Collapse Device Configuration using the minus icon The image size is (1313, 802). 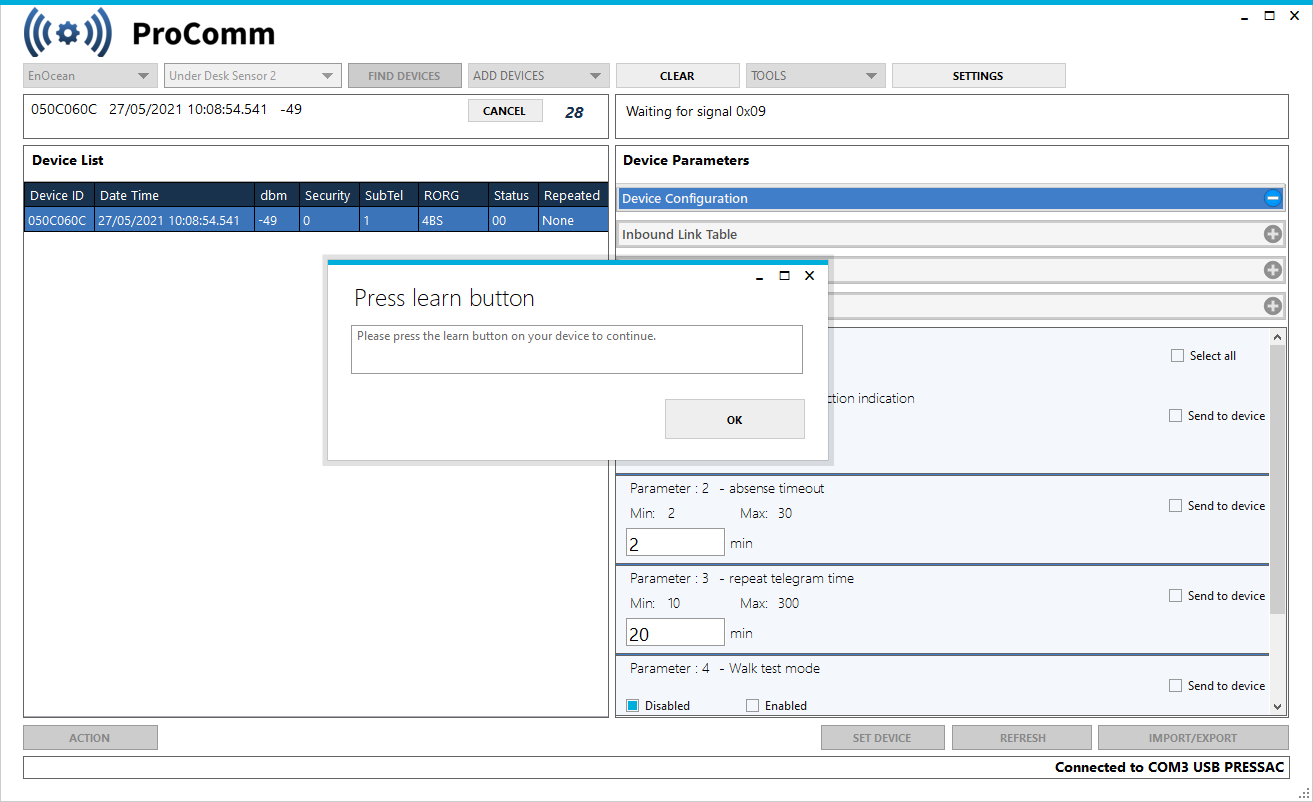(1272, 198)
